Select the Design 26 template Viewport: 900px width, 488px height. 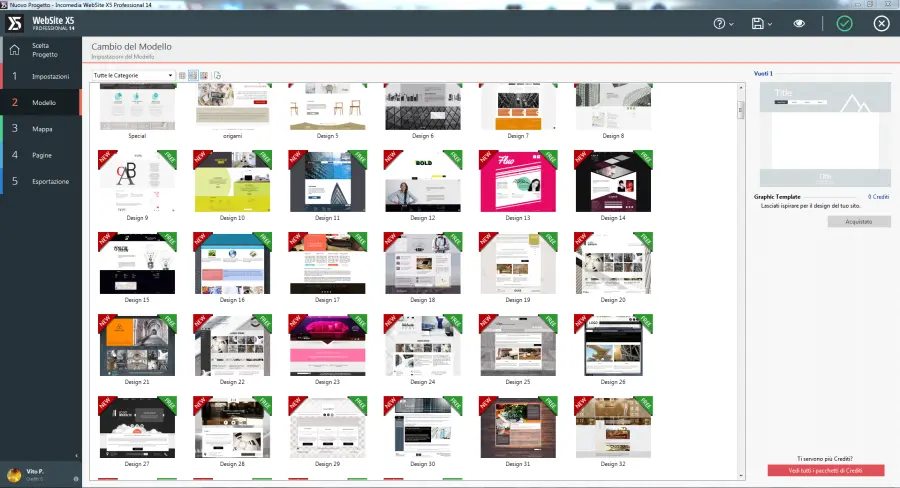[613, 346]
